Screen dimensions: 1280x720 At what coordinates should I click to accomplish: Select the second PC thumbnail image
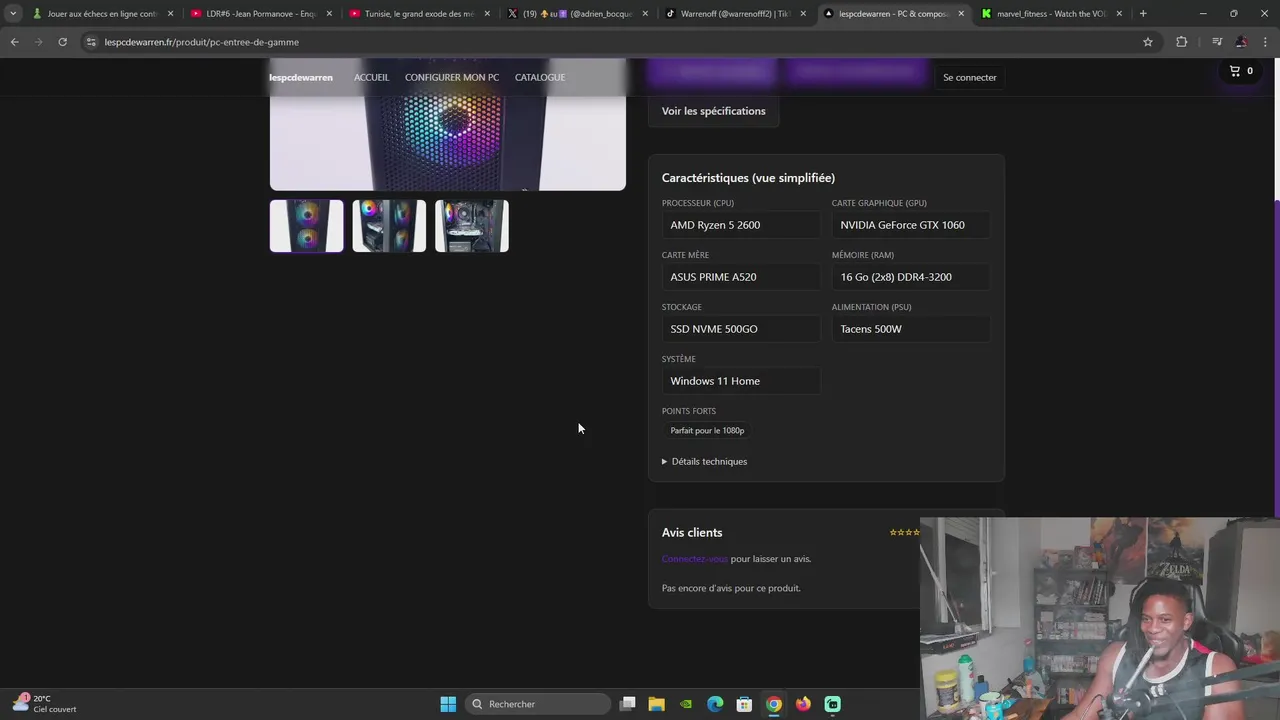pyautogui.click(x=389, y=225)
